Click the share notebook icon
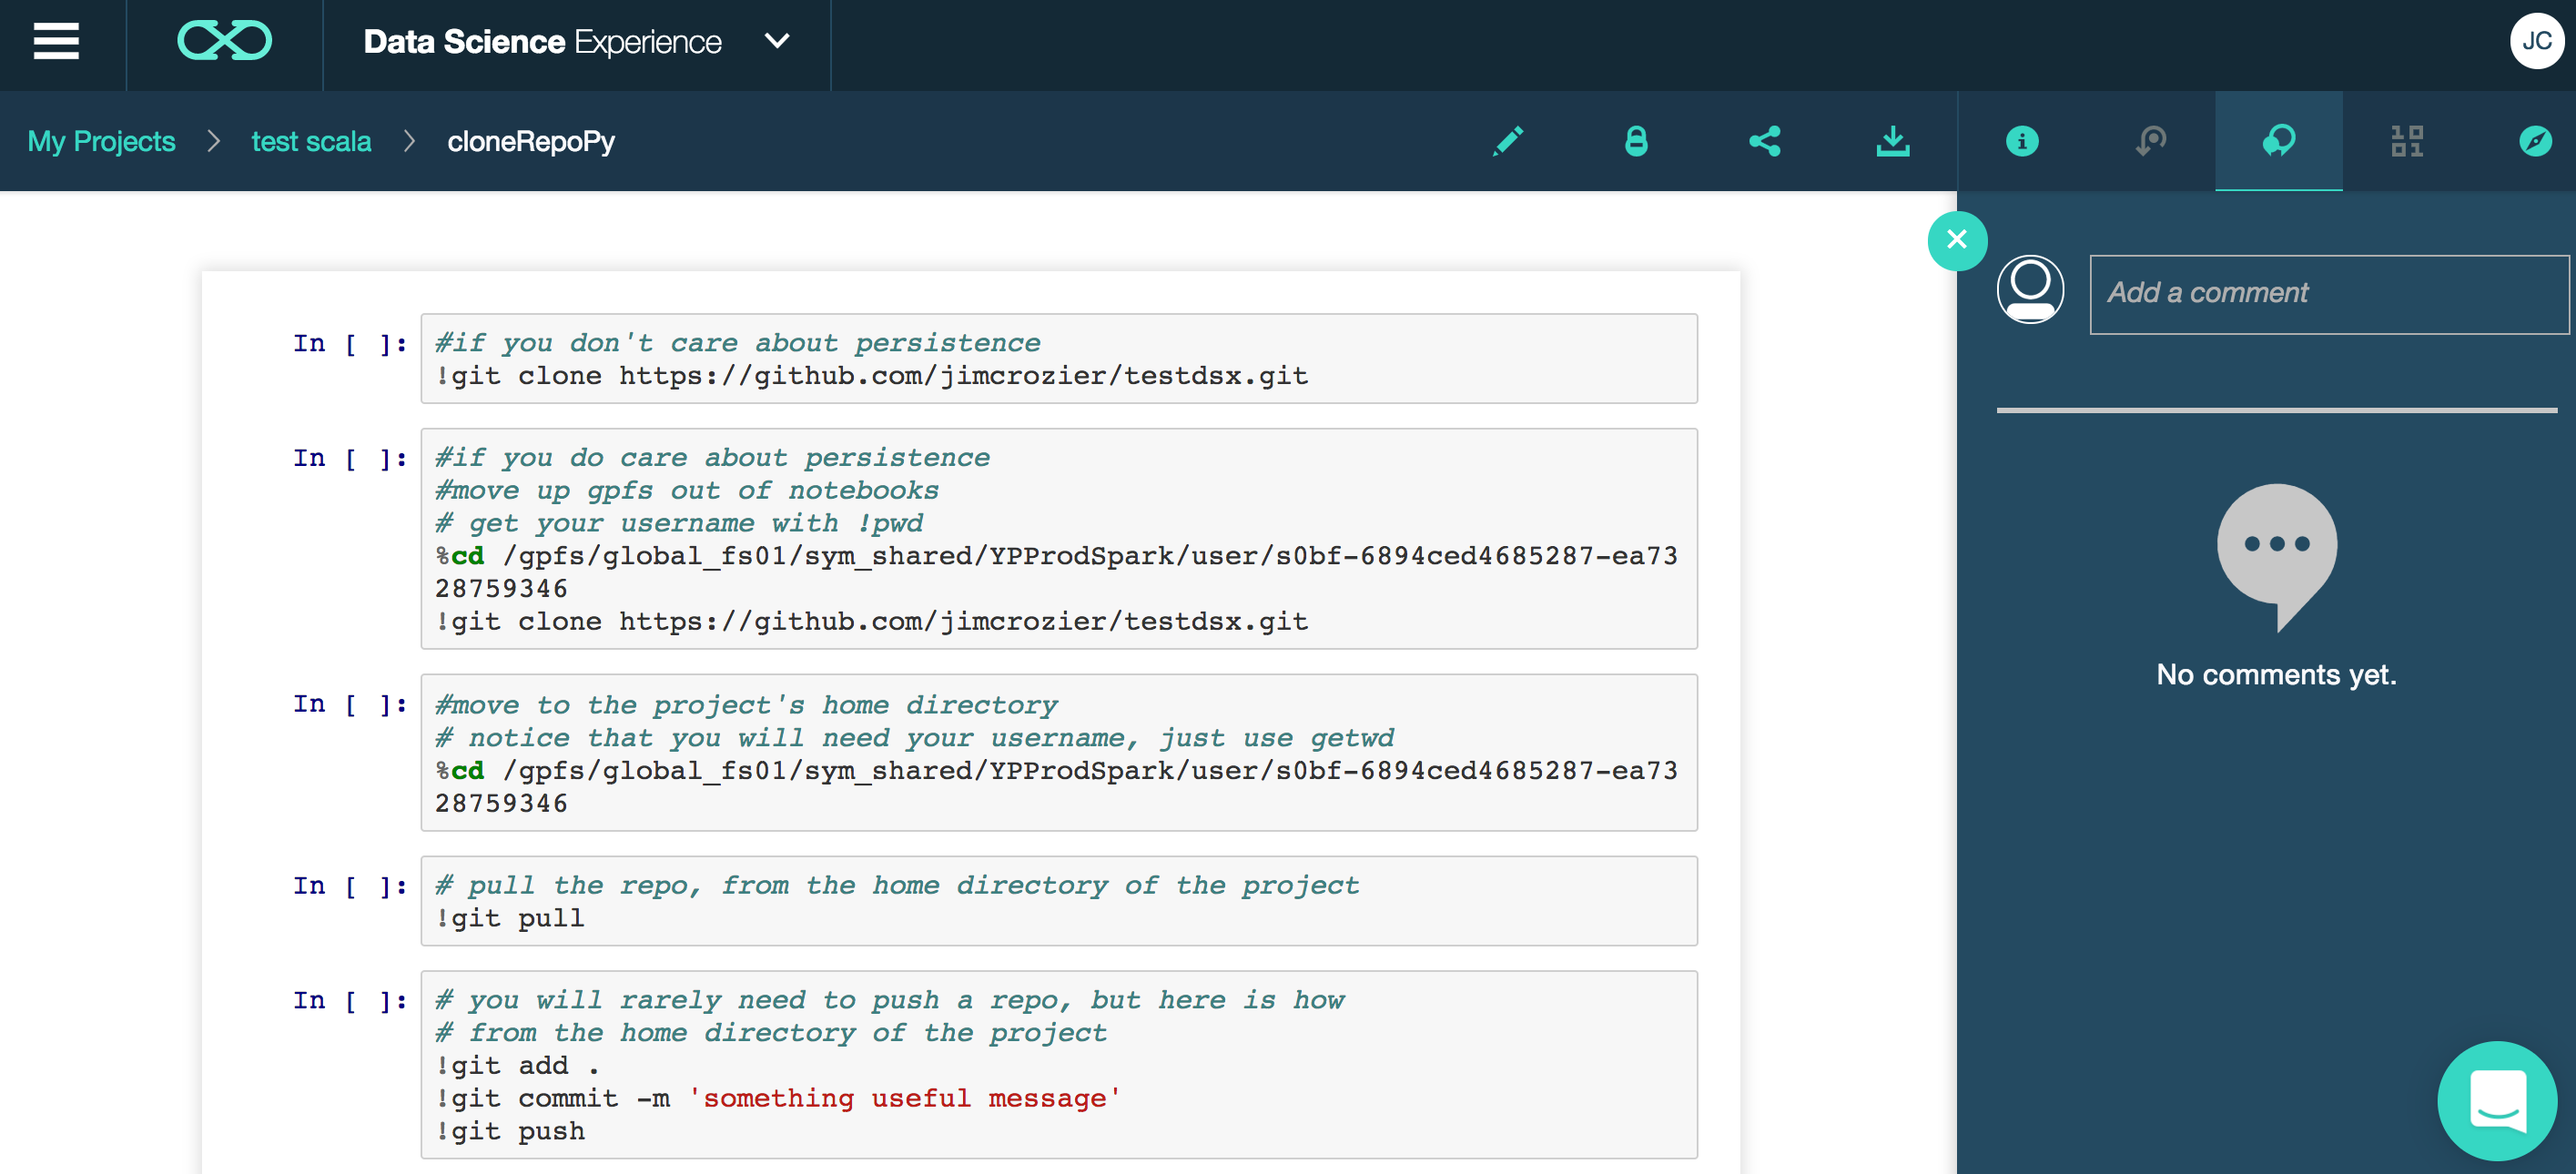The height and width of the screenshot is (1174, 2576). click(x=1765, y=141)
